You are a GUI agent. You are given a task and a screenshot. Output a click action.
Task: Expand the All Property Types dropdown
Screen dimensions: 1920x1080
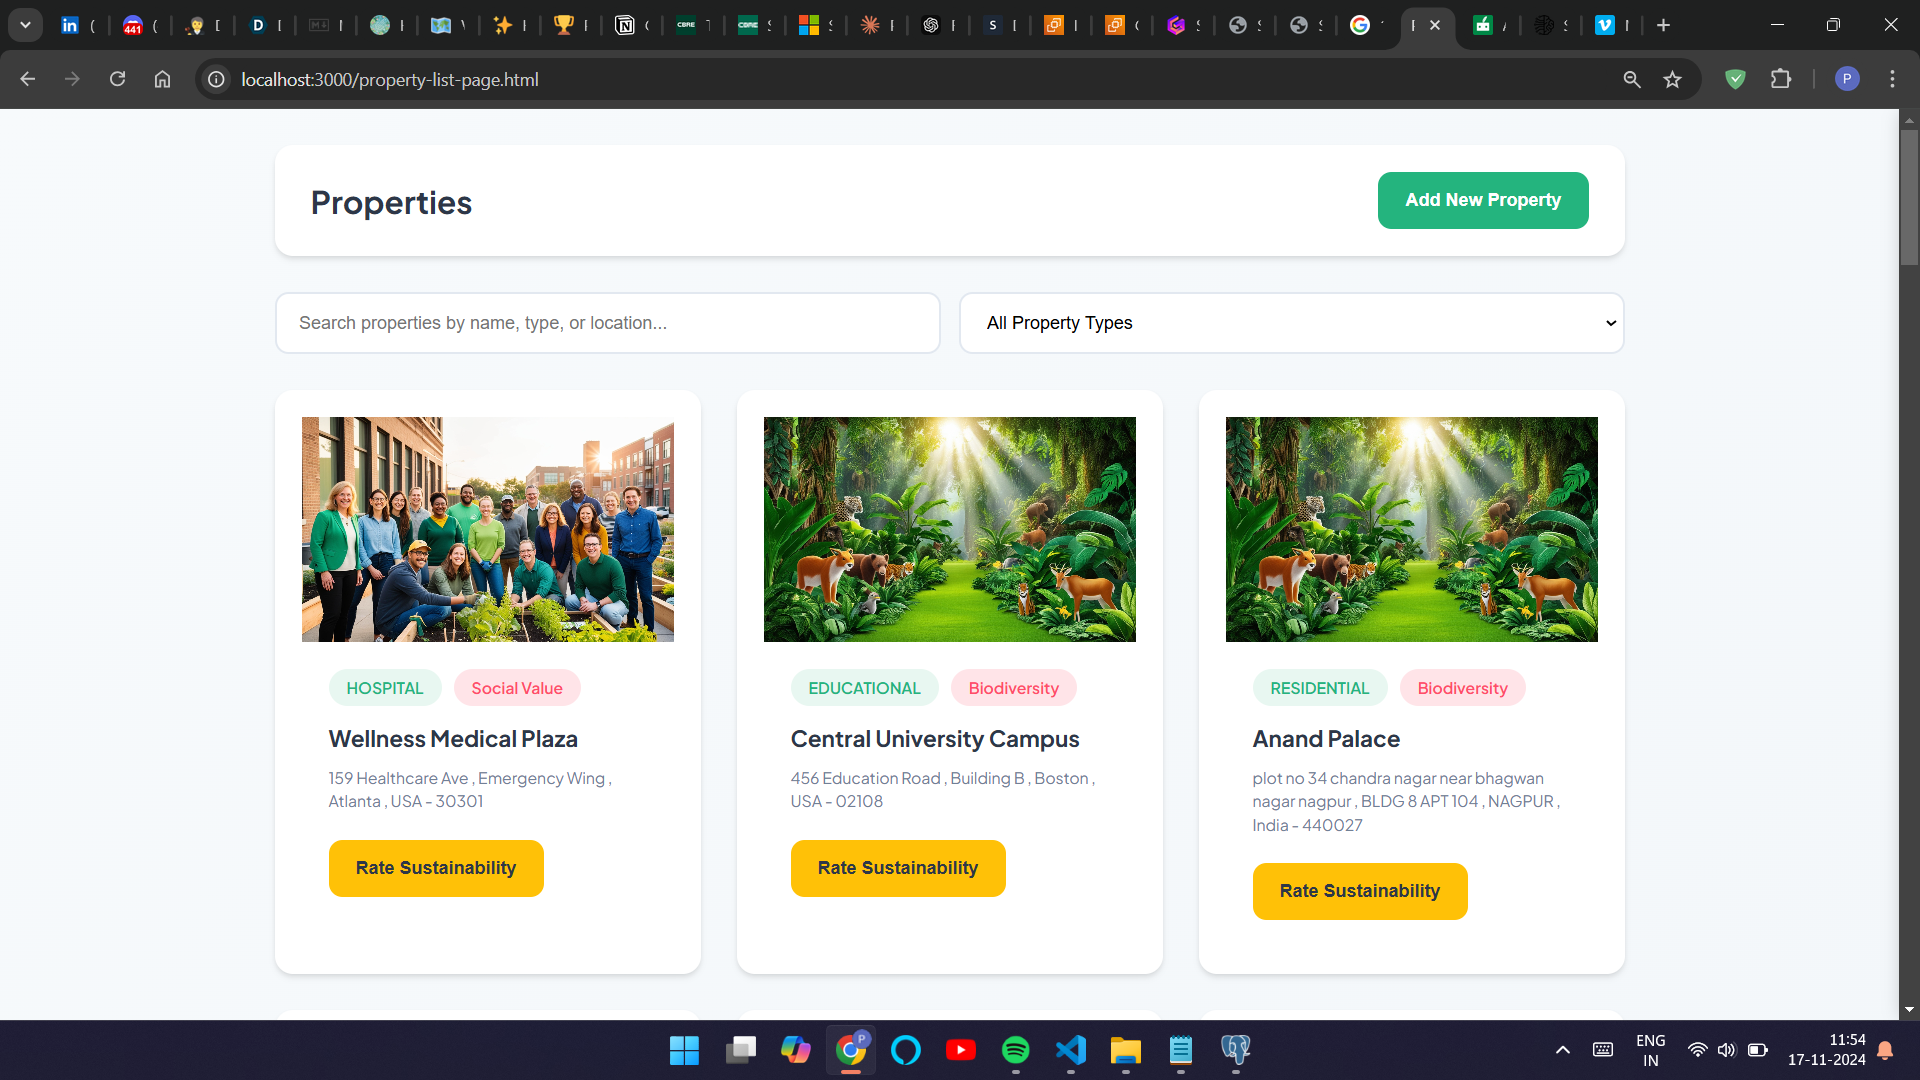(1291, 323)
